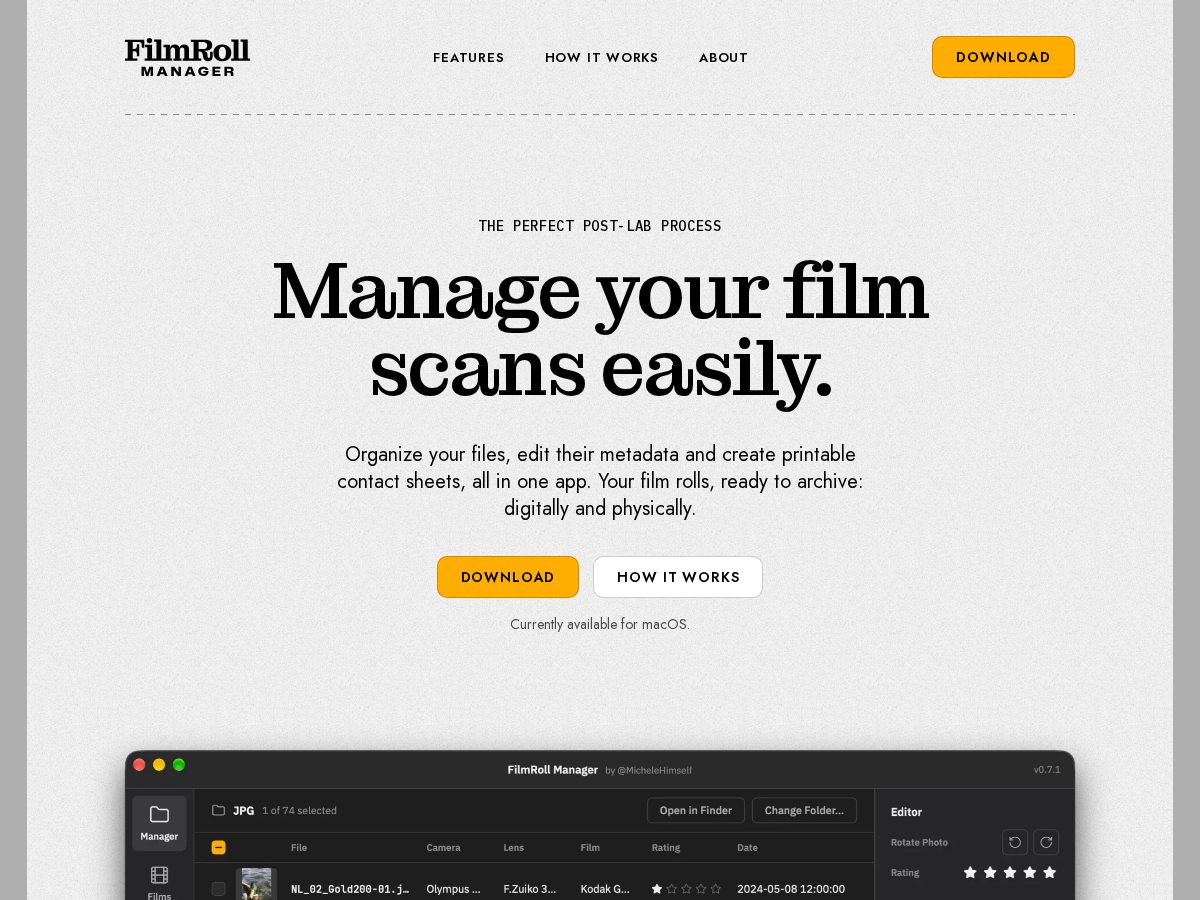This screenshot has width=1200, height=900.
Task: Click the date 2024-05-08 12:00:00
Action: coord(791,888)
